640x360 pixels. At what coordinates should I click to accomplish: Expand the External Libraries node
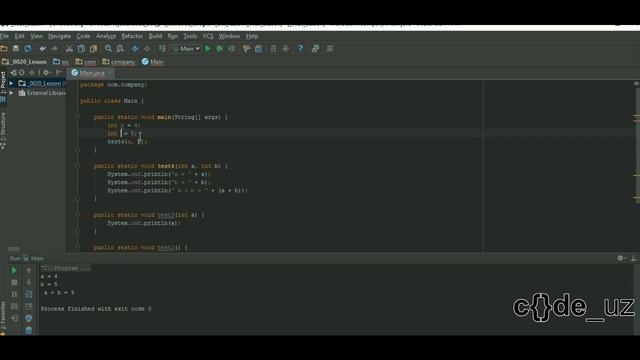(11, 93)
